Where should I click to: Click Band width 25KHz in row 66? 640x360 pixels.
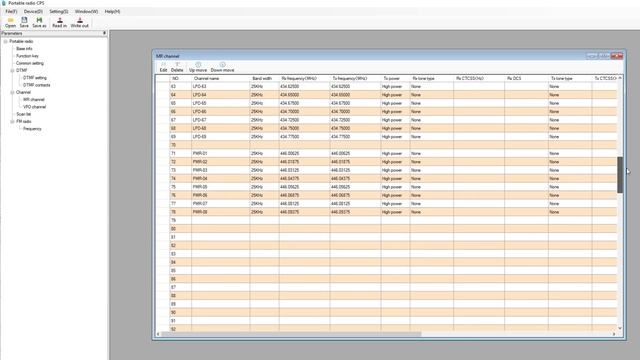point(264,112)
